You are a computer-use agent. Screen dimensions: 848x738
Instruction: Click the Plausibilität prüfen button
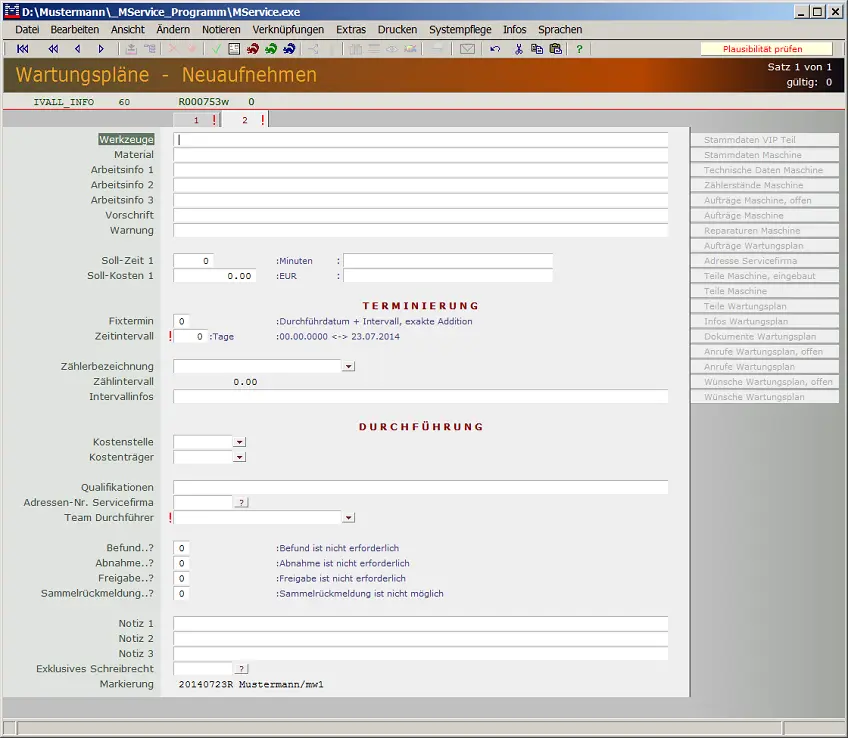(763, 49)
